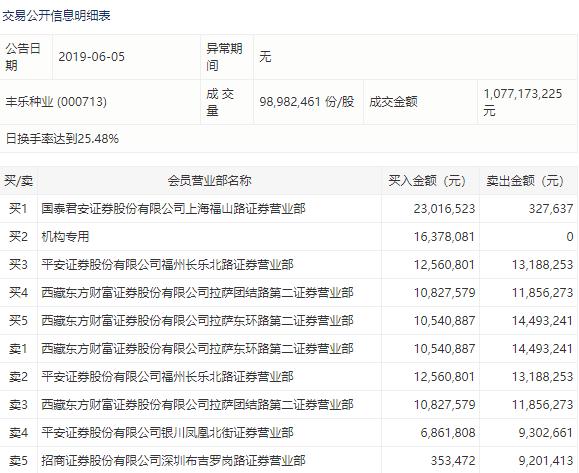Image resolution: width=579 pixels, height=473 pixels.
Task: Click the volume 98,982,461 份/股
Action: pyautogui.click(x=306, y=102)
